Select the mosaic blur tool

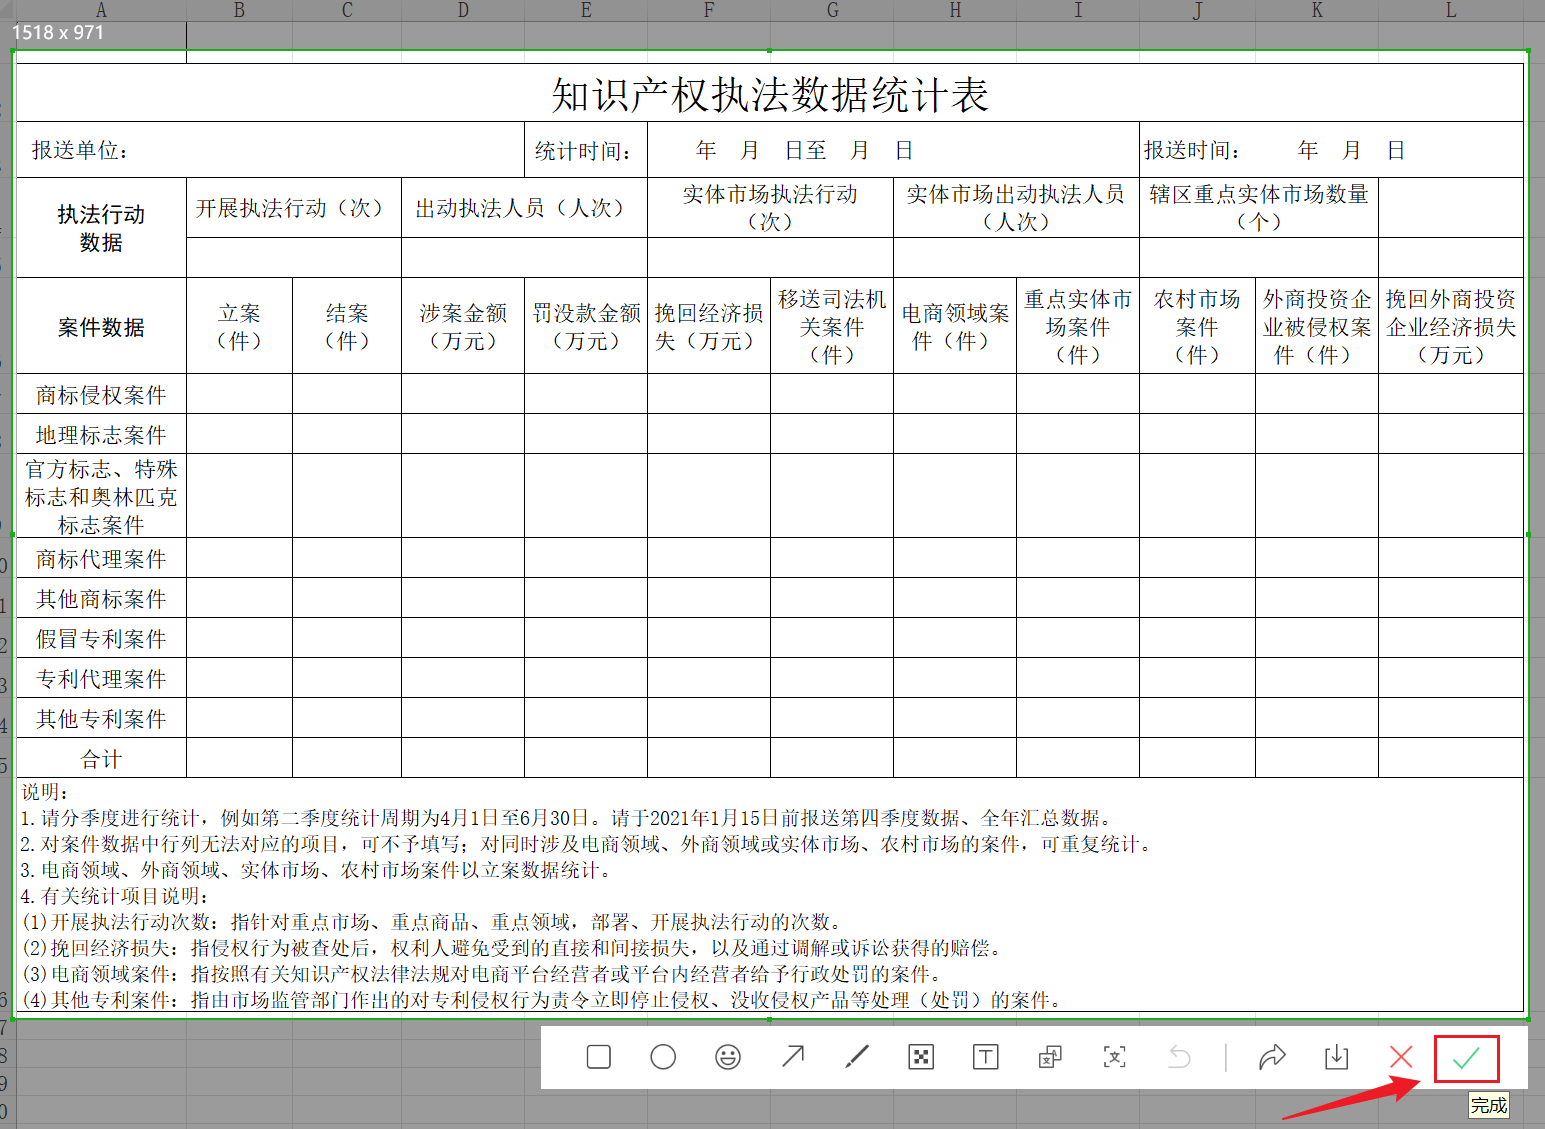[x=921, y=1057]
